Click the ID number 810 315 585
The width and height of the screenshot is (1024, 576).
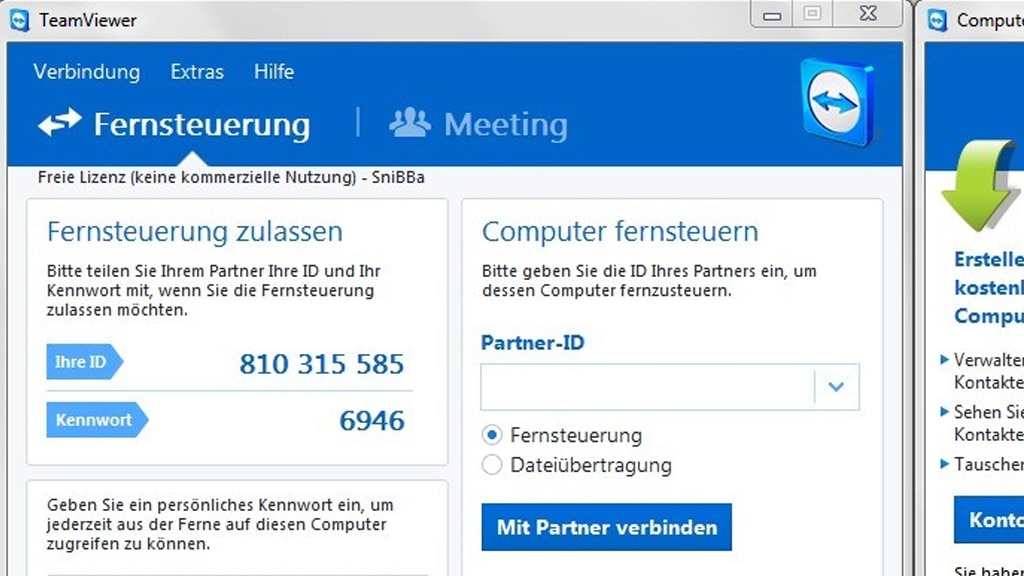(321, 364)
